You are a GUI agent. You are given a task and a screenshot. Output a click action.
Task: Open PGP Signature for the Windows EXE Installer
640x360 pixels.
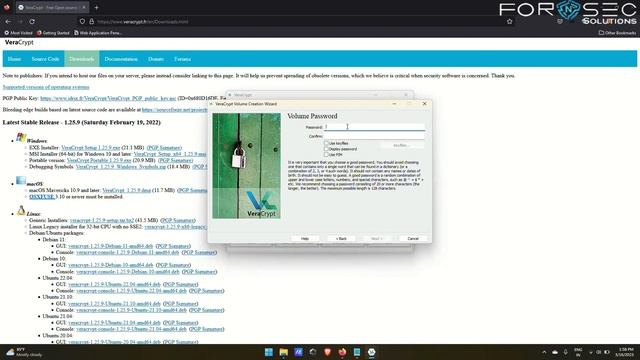(x=164, y=148)
